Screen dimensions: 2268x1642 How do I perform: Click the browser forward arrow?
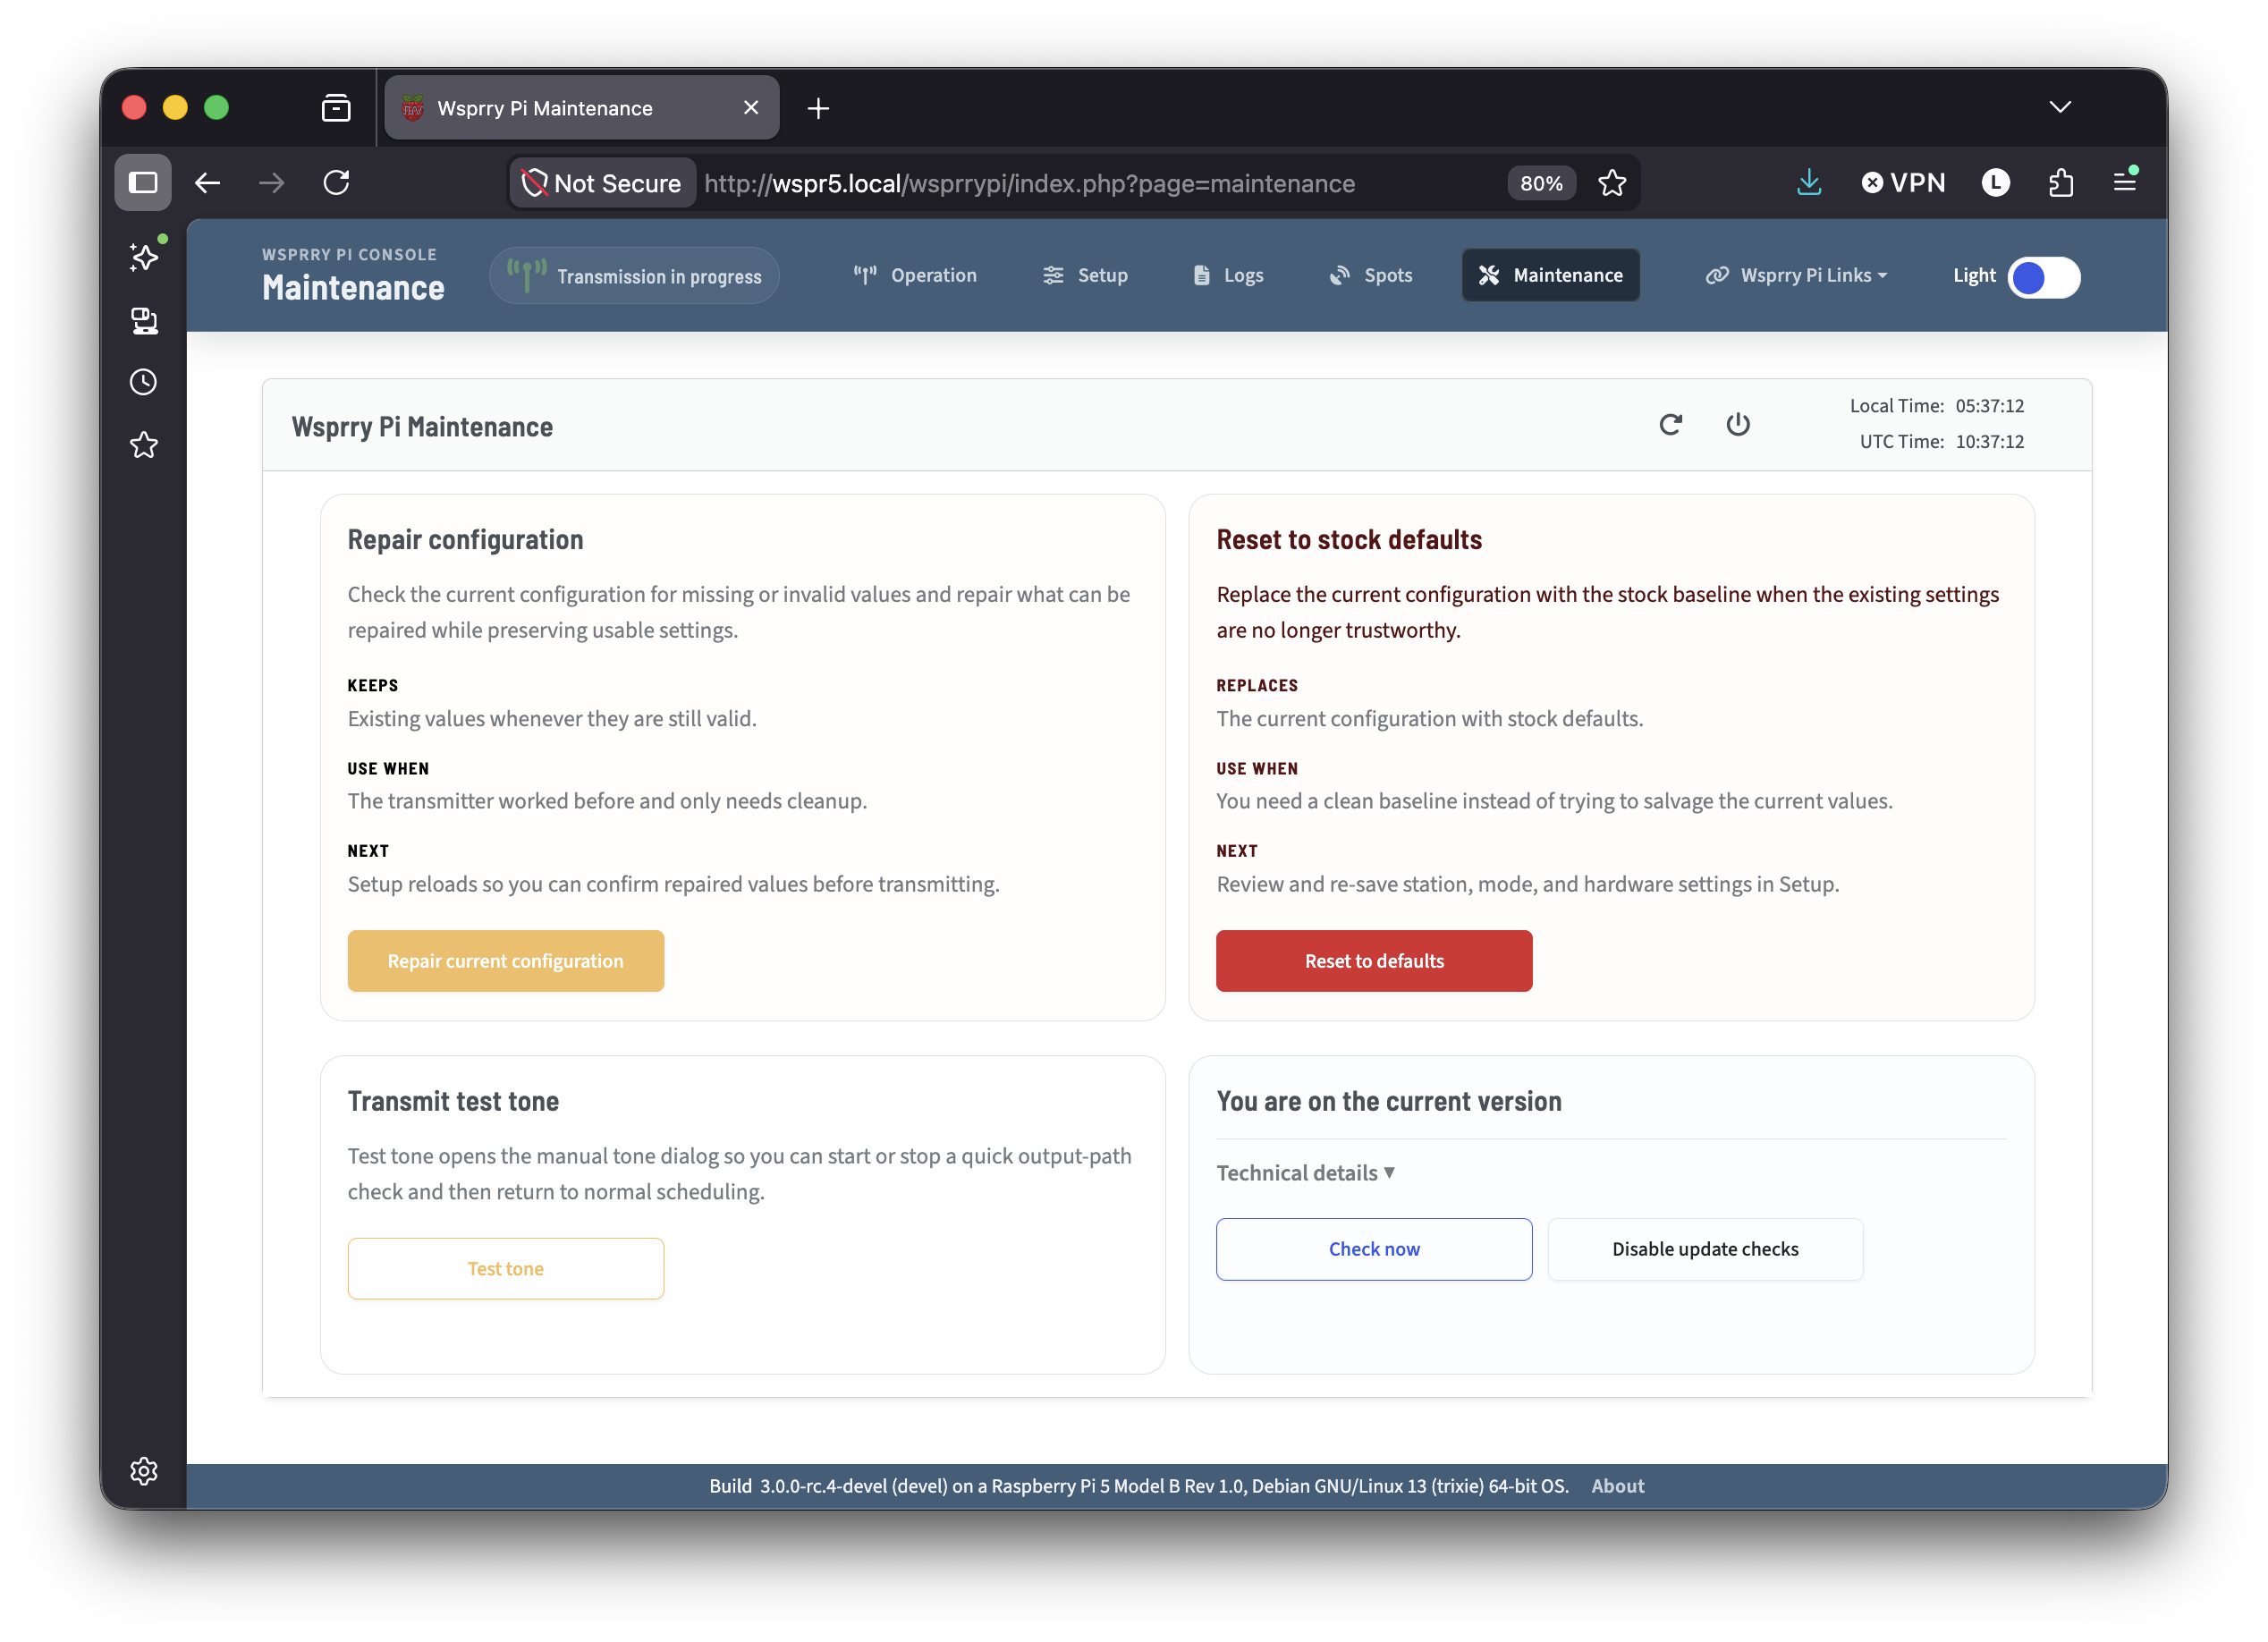(272, 183)
